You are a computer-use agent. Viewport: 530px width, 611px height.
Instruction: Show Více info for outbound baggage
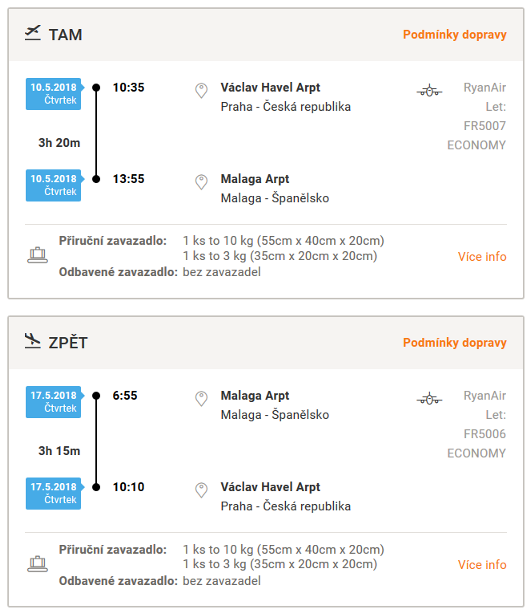(x=482, y=257)
